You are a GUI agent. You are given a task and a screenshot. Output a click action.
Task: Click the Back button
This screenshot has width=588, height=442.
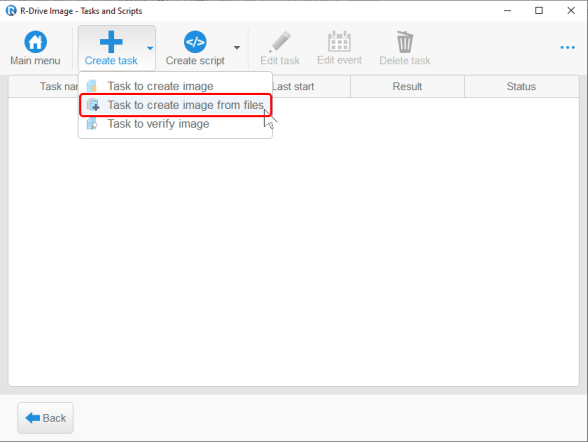[x=45, y=418]
